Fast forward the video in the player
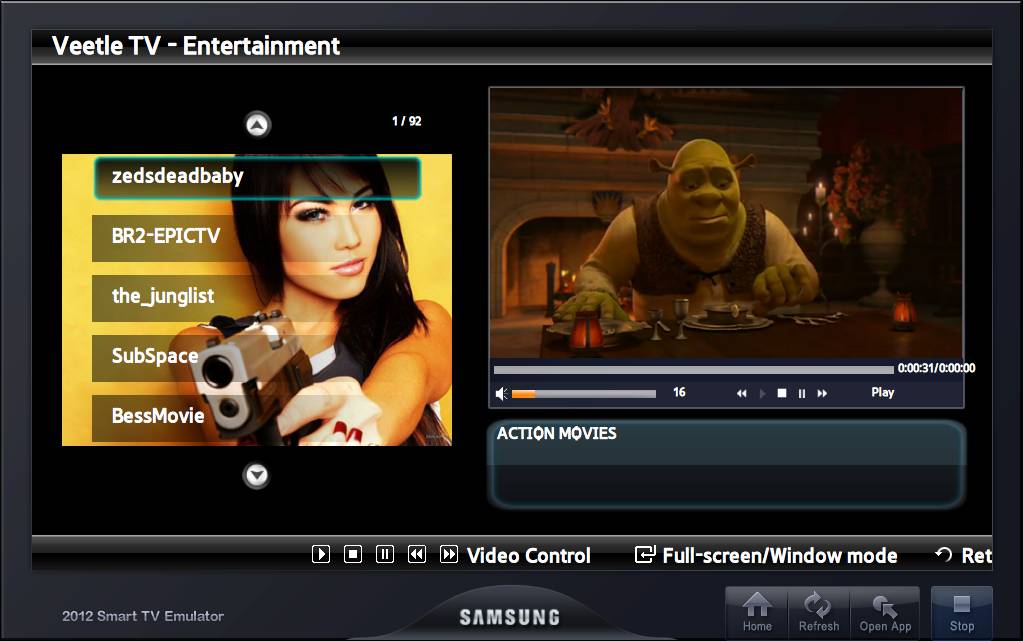The image size is (1023, 641). pyautogui.click(x=822, y=394)
